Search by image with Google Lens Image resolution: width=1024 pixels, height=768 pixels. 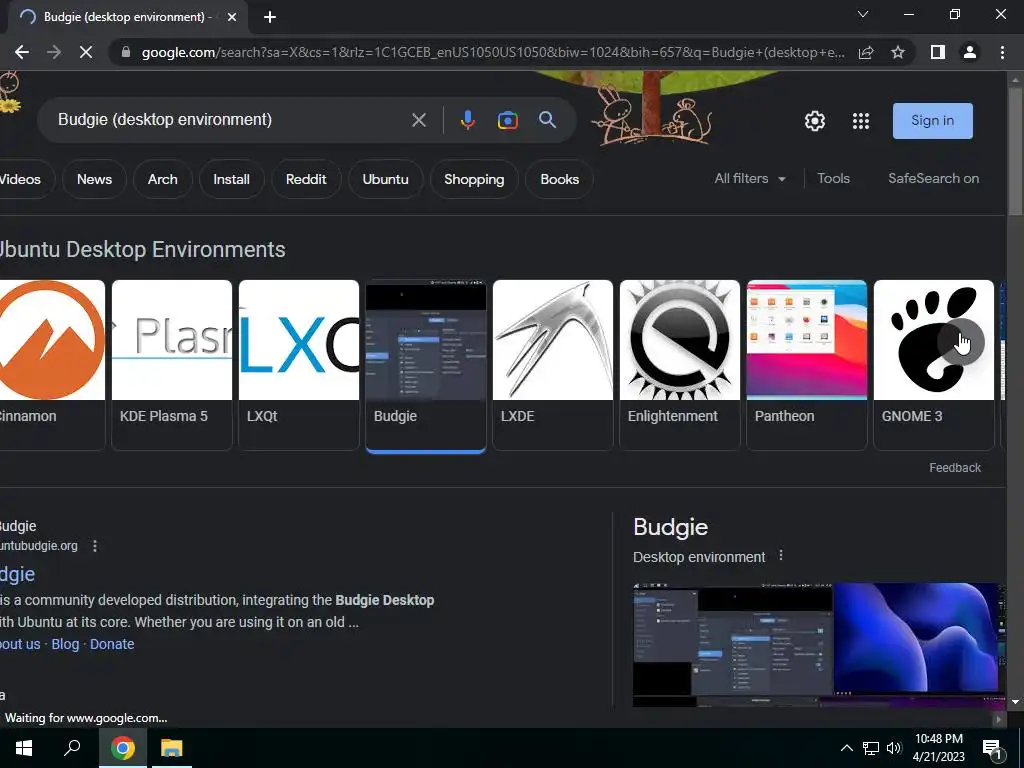click(x=507, y=120)
